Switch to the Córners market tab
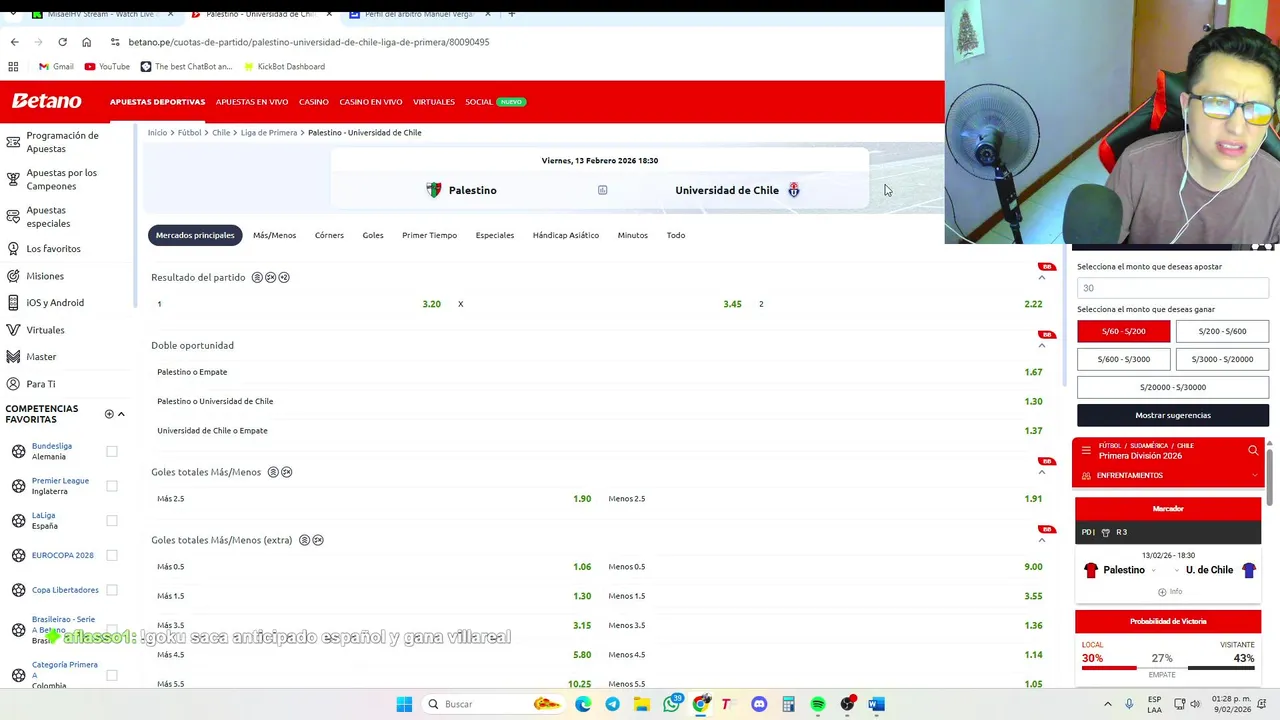The image size is (1280, 720). click(x=329, y=235)
